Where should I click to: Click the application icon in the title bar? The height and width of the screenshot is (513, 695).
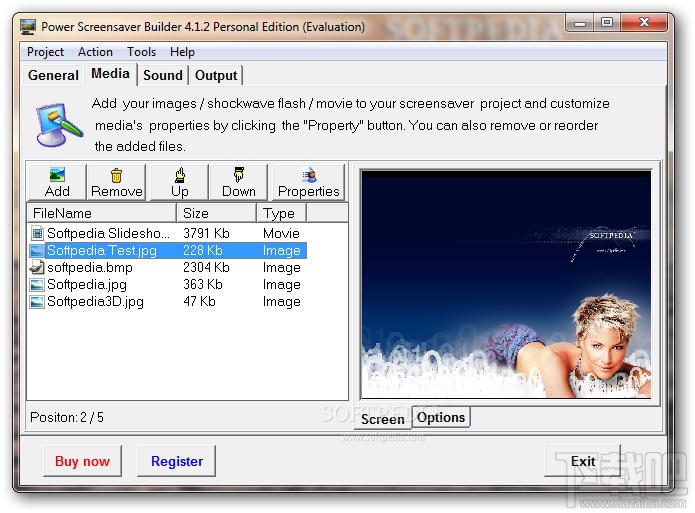[x=28, y=27]
